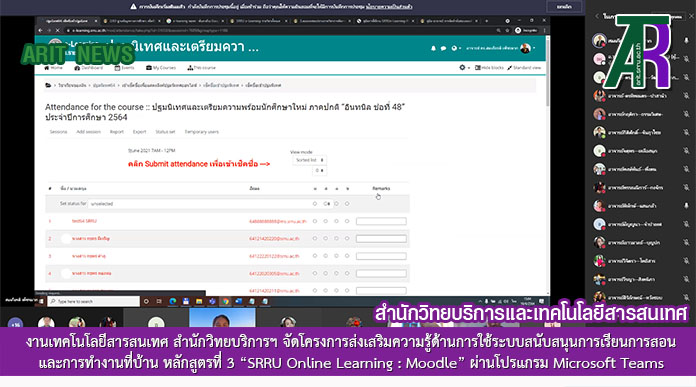
Task: Select second status radio for test54 SRRU
Action: coord(325,221)
